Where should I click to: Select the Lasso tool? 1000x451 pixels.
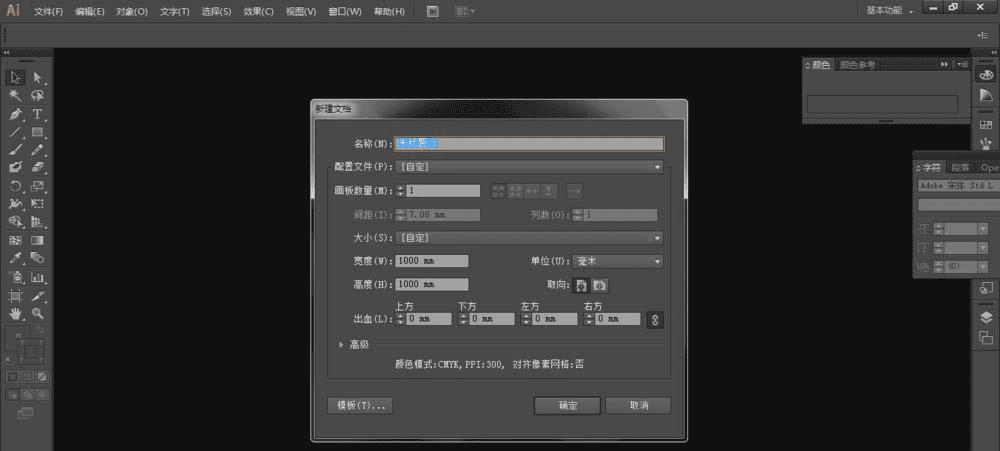coord(38,96)
